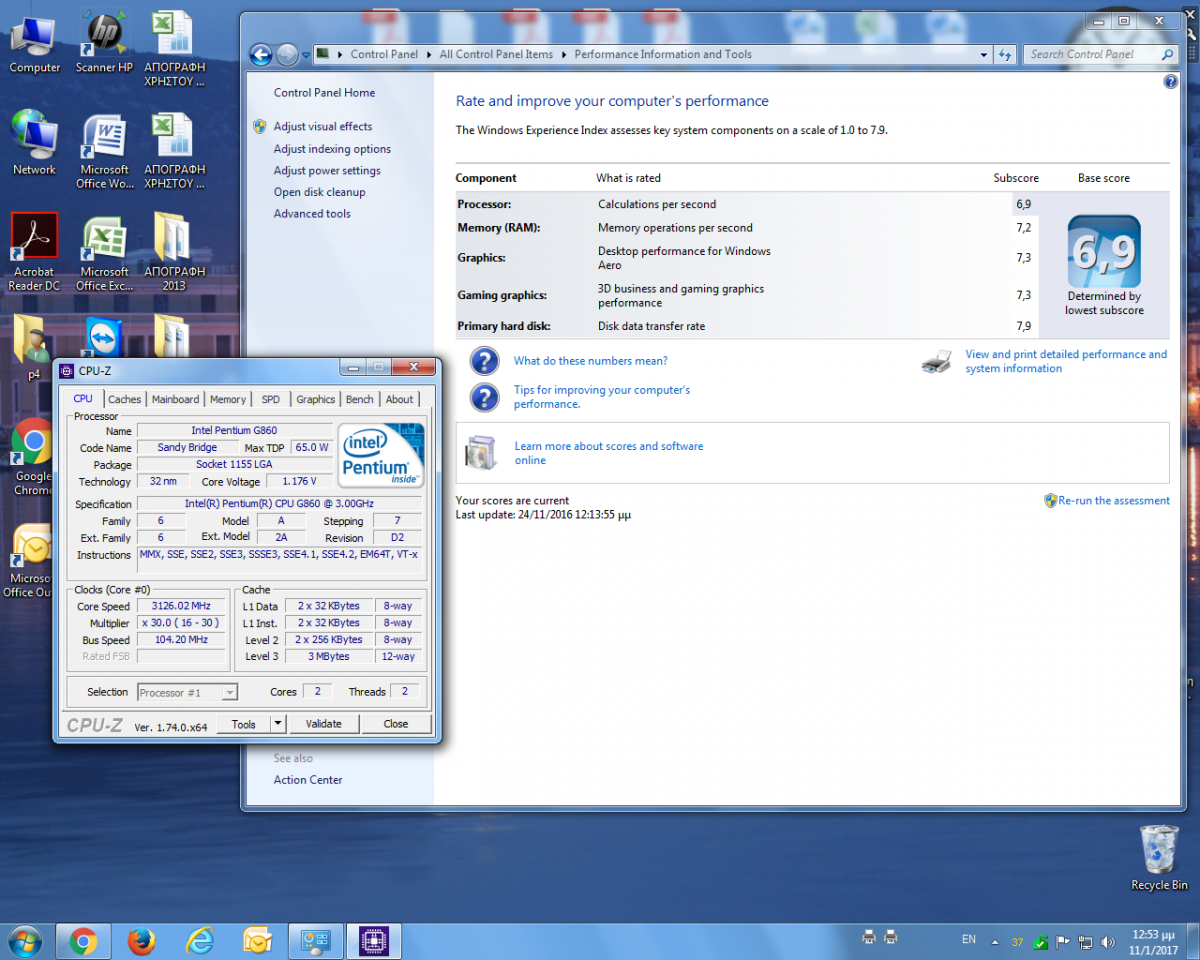Click the Tools button in CPU-Z
The height and width of the screenshot is (960, 1200).
tap(244, 724)
